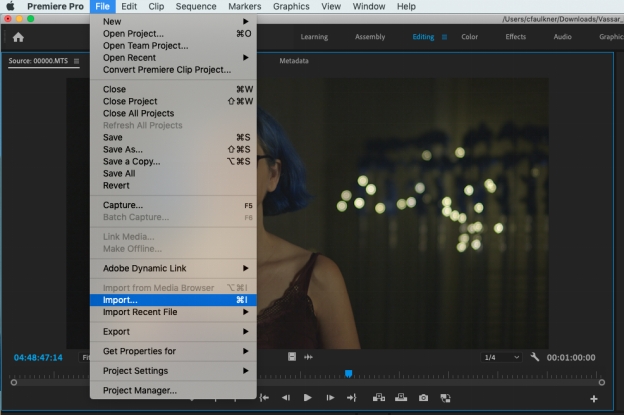Click the Step Forward 1 Frame icon

coord(329,397)
